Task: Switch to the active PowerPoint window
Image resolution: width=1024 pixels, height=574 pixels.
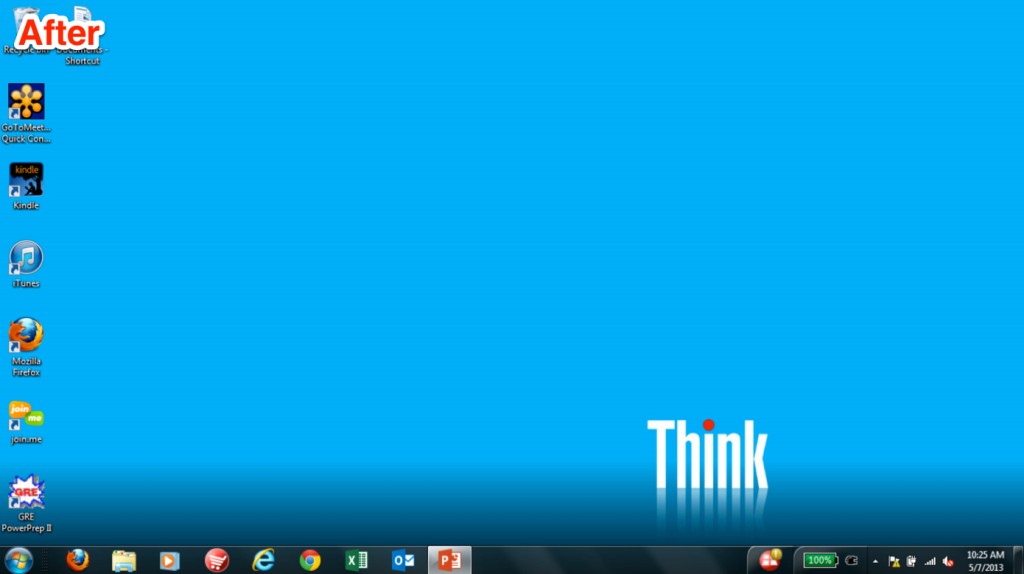Action: (x=449, y=560)
